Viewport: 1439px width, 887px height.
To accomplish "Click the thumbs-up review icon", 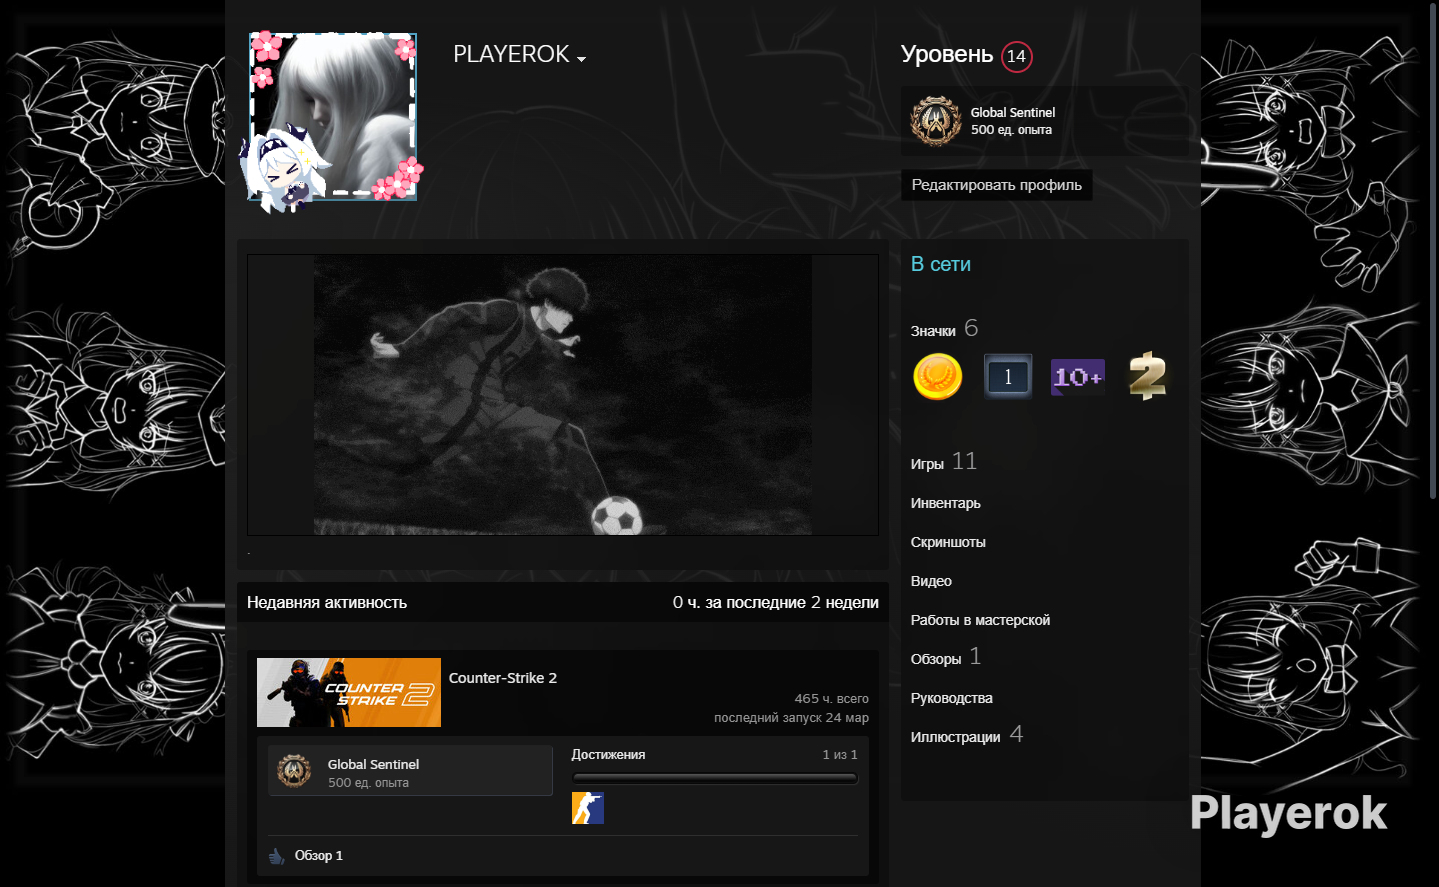I will [x=277, y=856].
